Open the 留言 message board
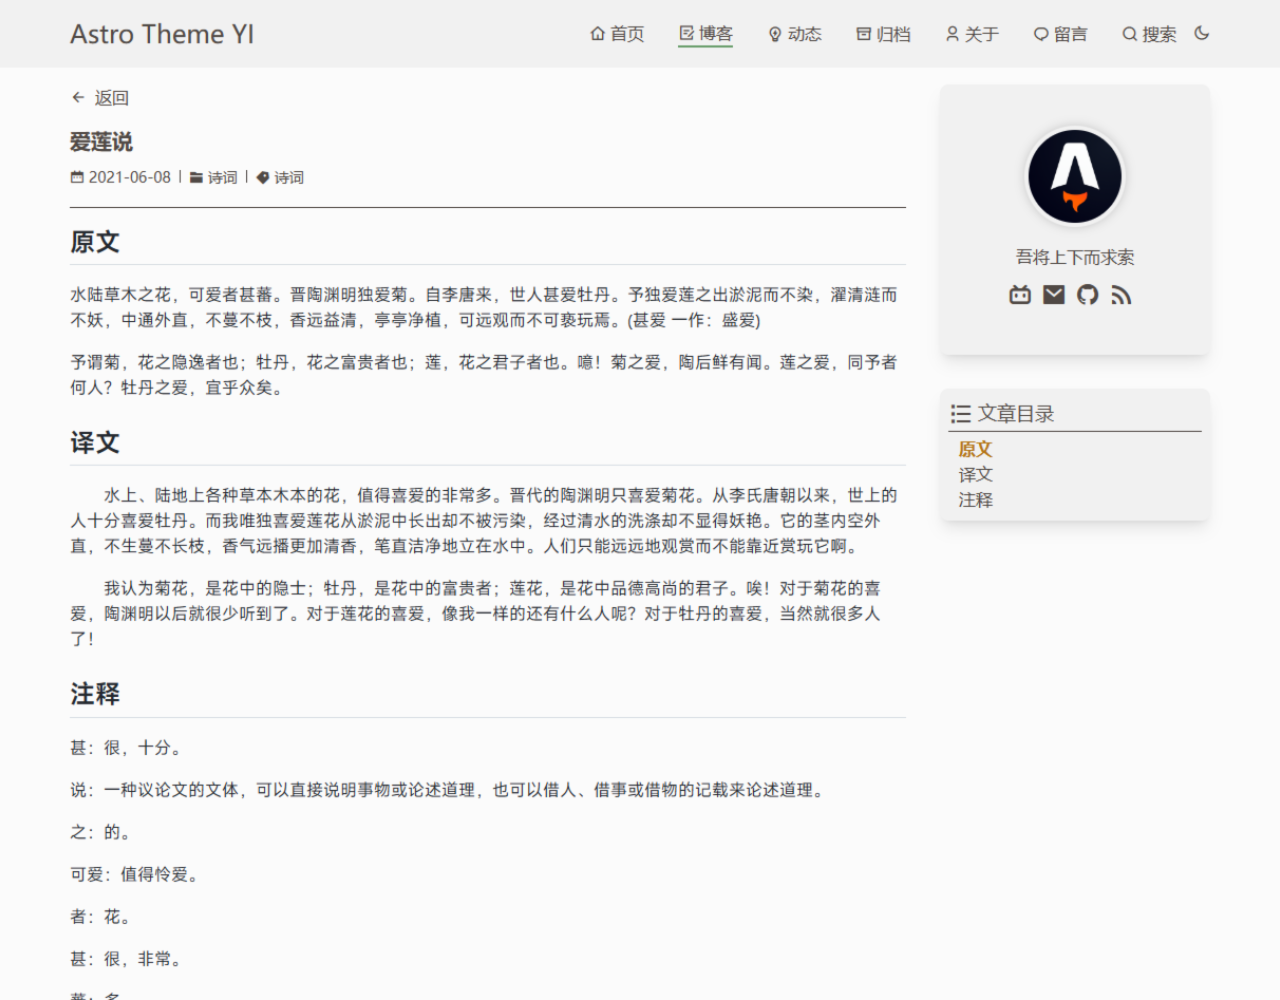This screenshot has width=1280, height=1000. click(1060, 34)
